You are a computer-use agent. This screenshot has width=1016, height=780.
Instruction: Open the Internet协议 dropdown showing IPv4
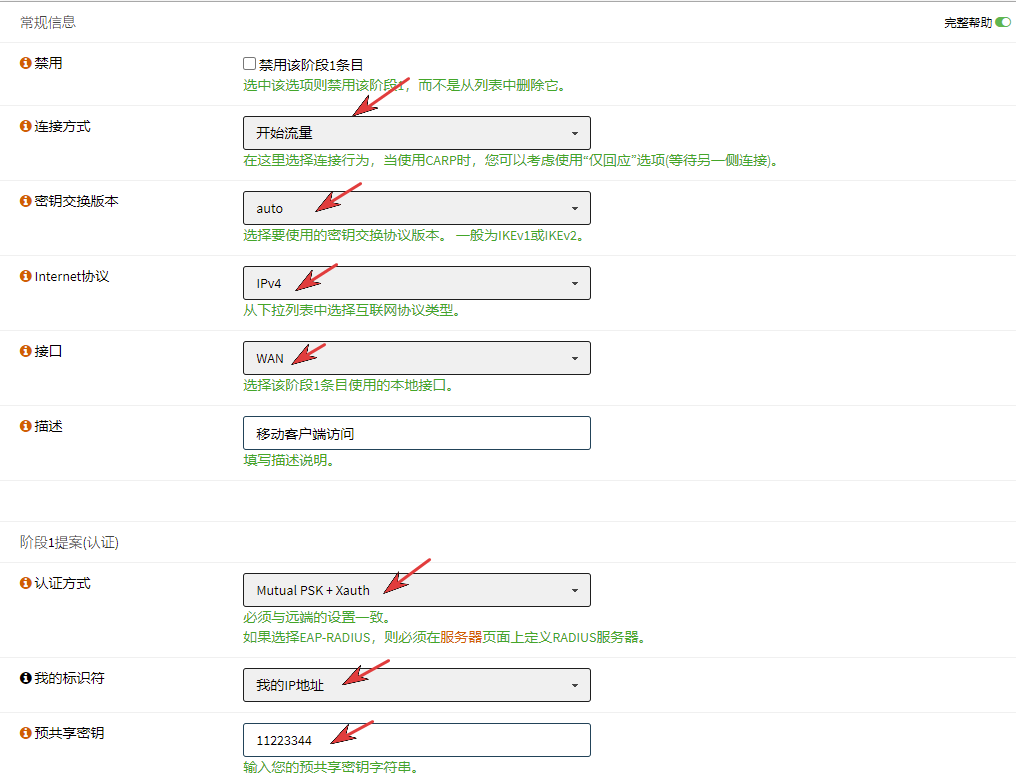(x=416, y=283)
